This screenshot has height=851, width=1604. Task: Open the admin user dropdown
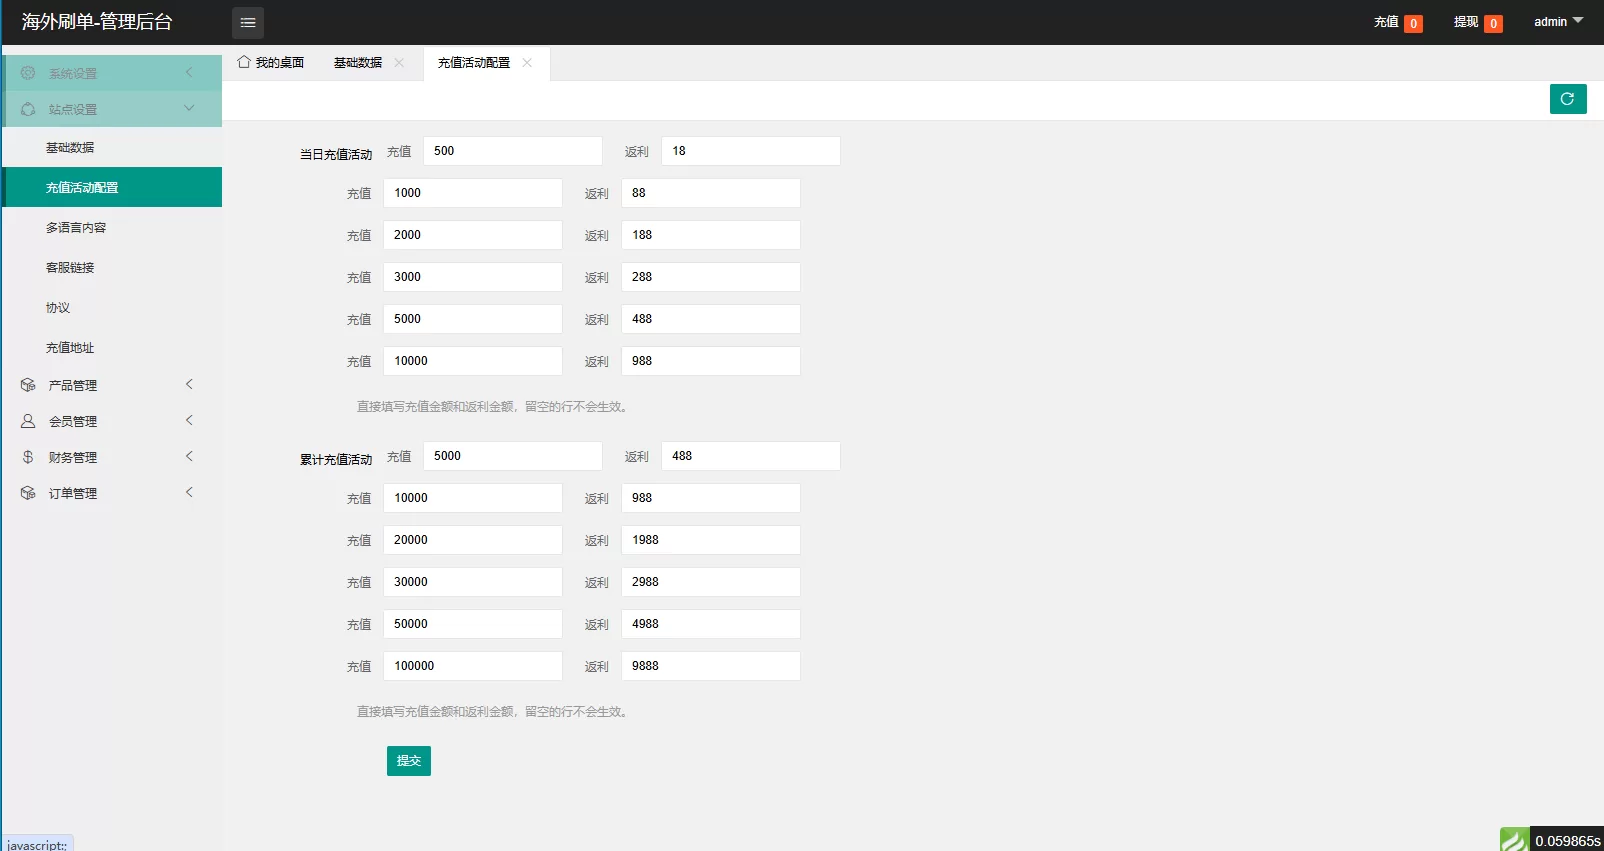tap(1558, 22)
